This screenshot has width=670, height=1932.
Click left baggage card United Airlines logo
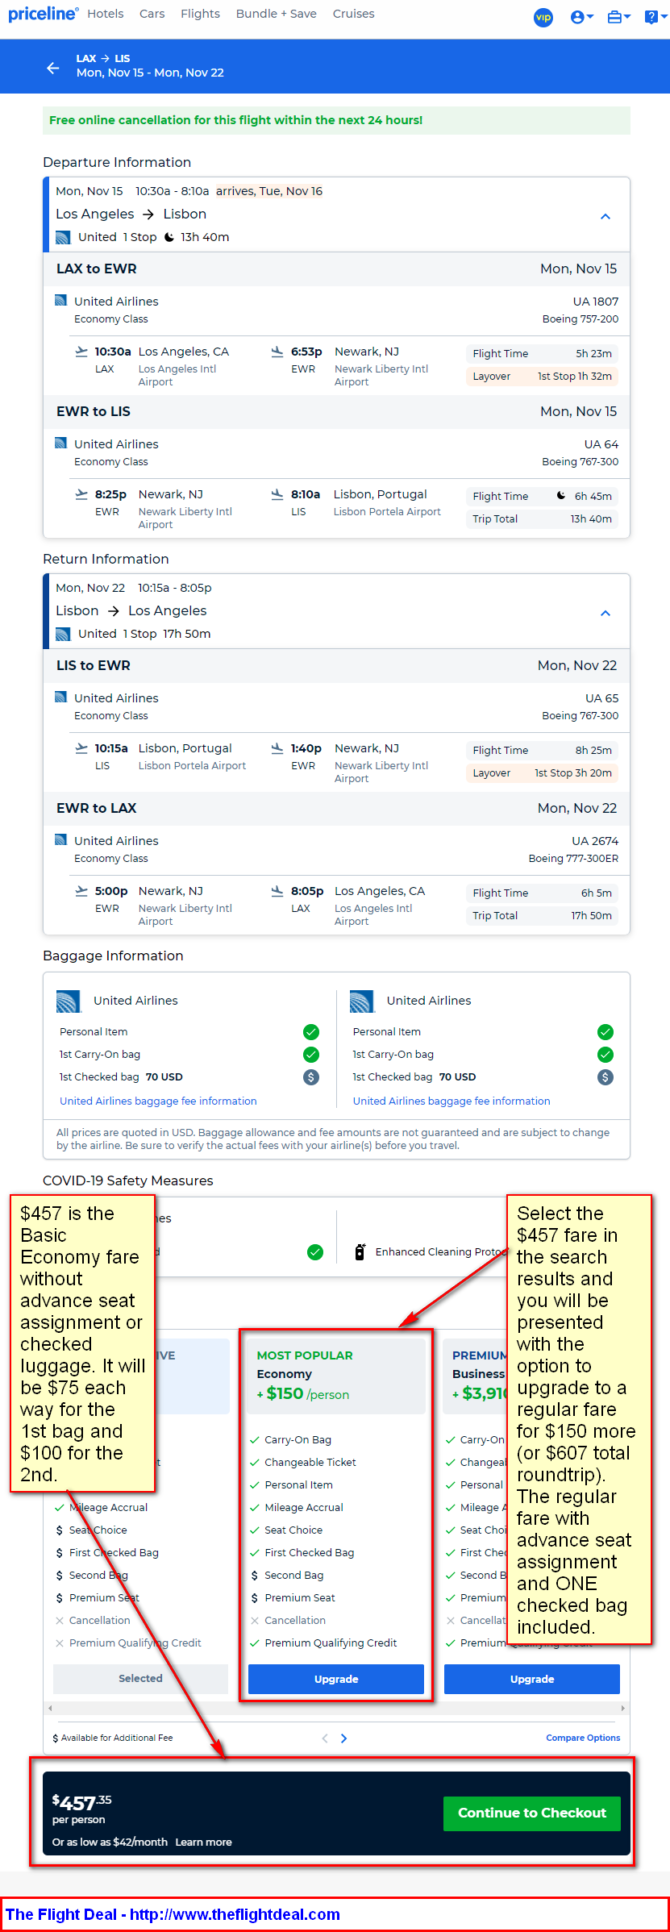tap(69, 1001)
